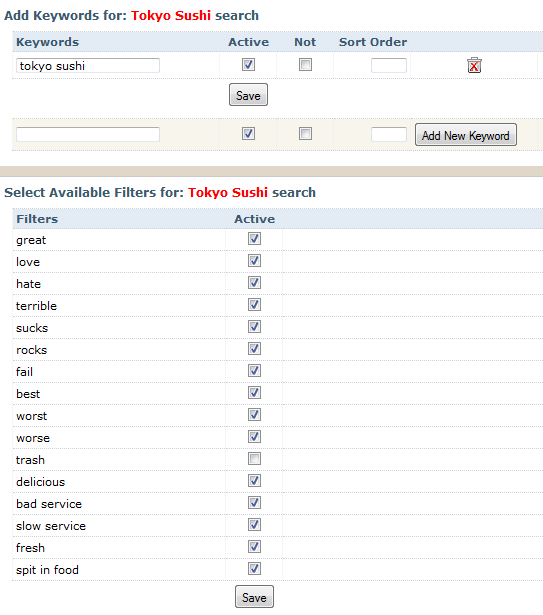Click the Sort Order field in the new keyword row
Viewport: 543px width, 615px height.
(x=389, y=135)
